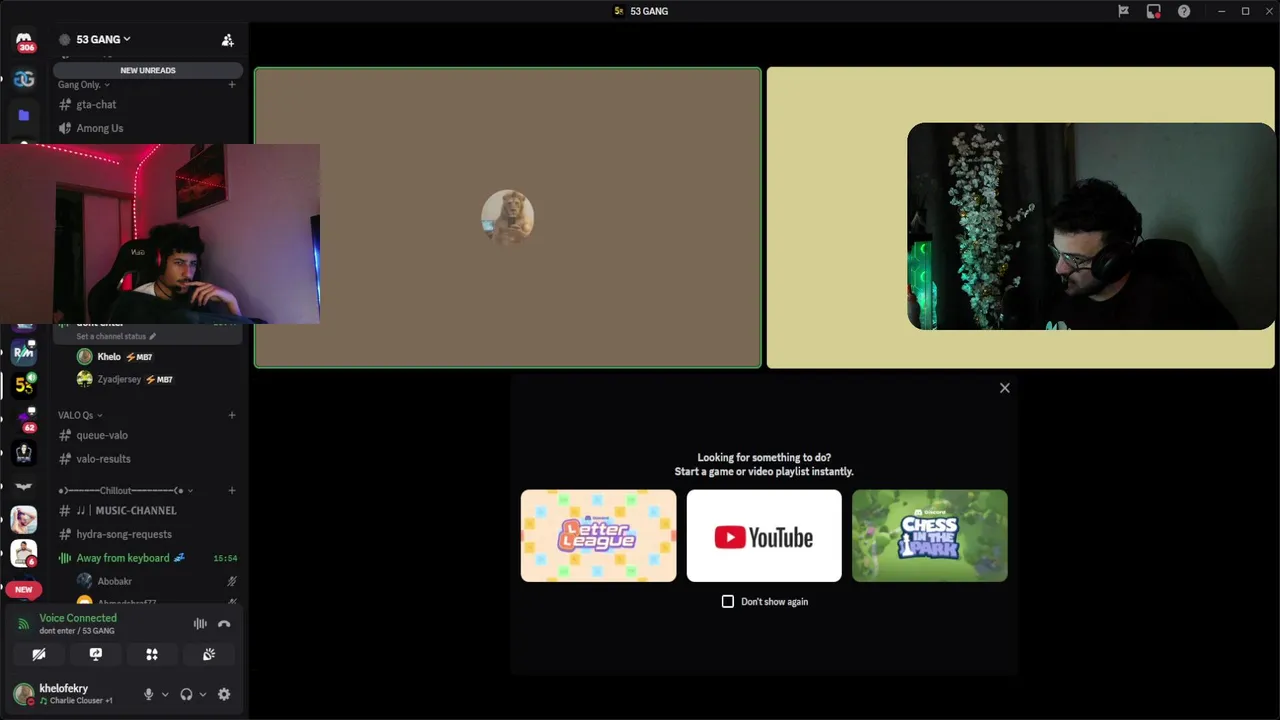Viewport: 1280px width, 720px height.
Task: Open the valo-results channel
Action: click(147, 459)
